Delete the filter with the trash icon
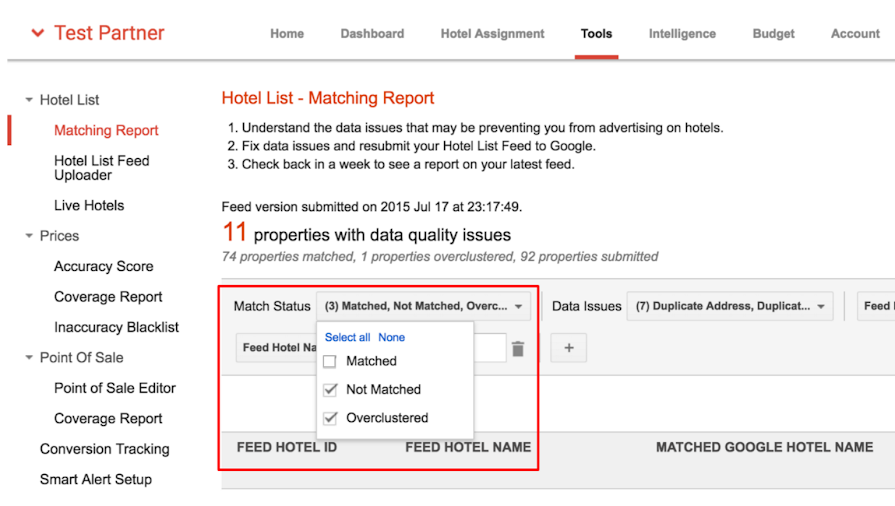Image resolution: width=895 pixels, height=506 pixels. 518,348
